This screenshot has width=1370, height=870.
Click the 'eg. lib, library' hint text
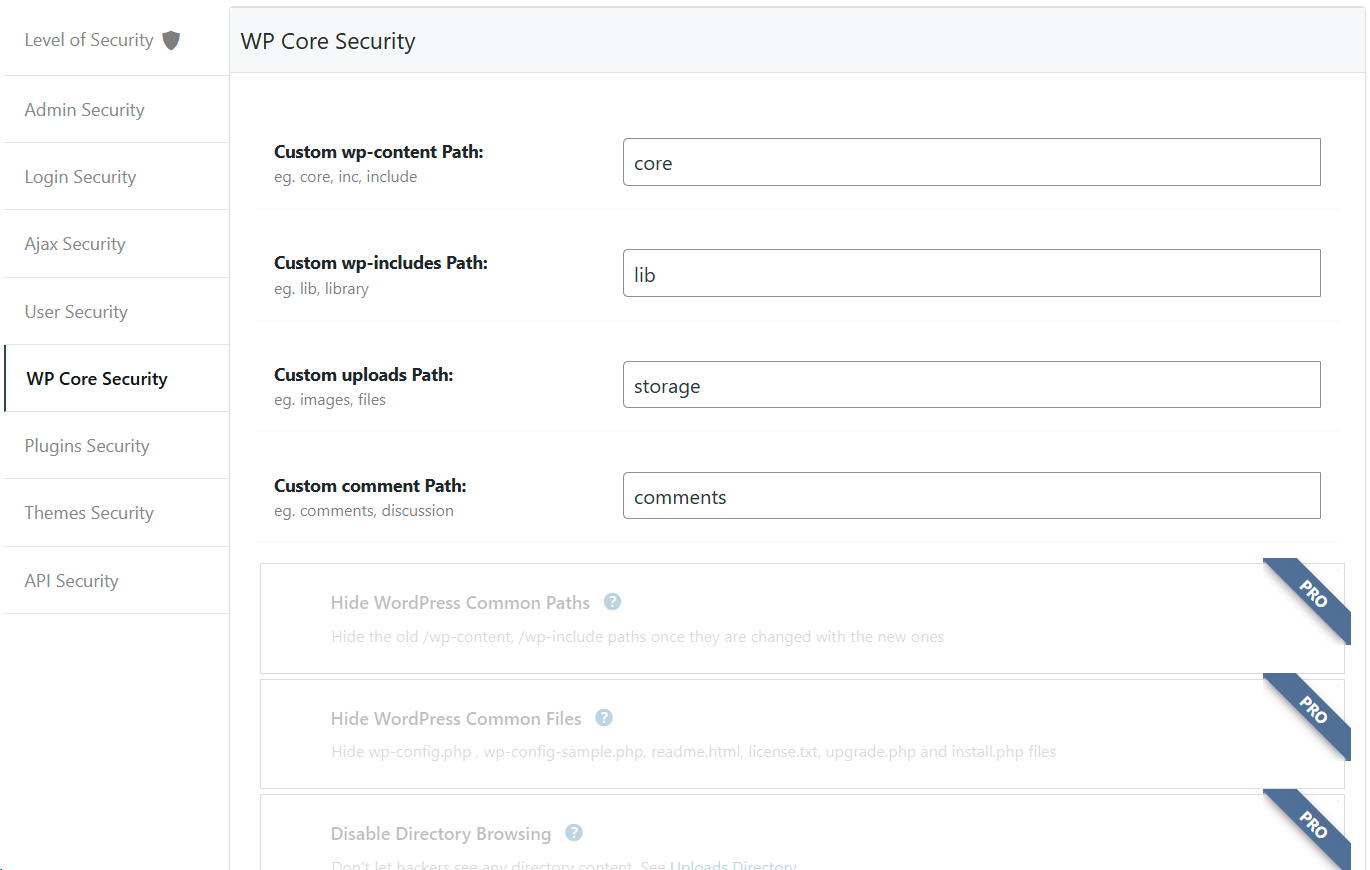322,289
